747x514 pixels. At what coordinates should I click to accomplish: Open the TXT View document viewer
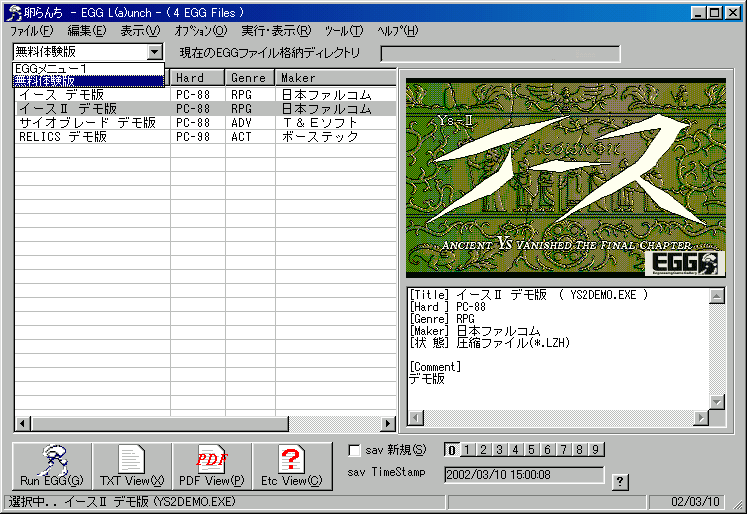(x=132, y=466)
